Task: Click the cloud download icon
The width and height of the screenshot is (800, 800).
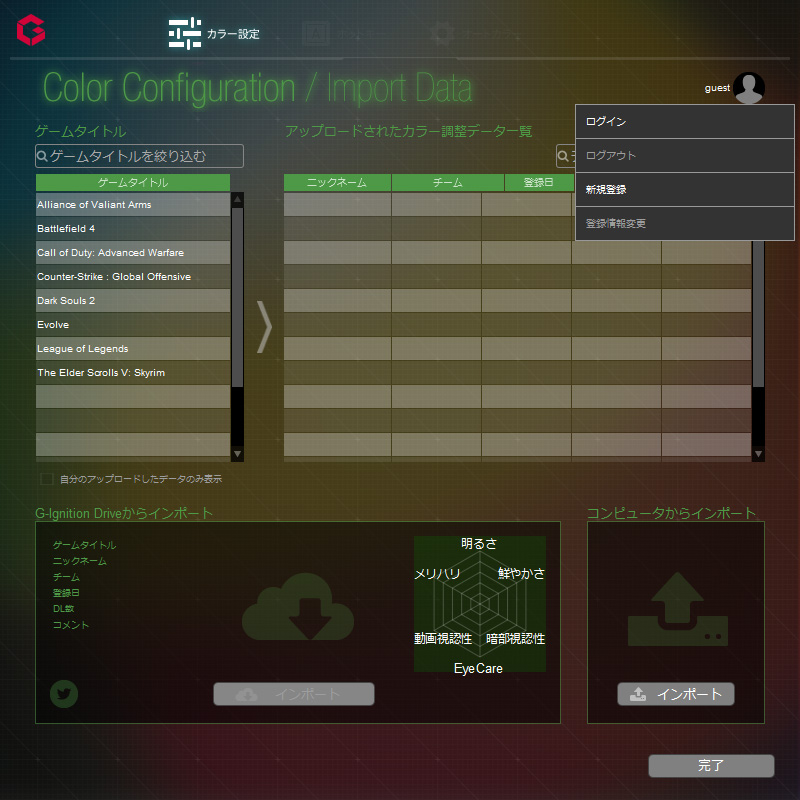Action: pyautogui.click(x=298, y=606)
